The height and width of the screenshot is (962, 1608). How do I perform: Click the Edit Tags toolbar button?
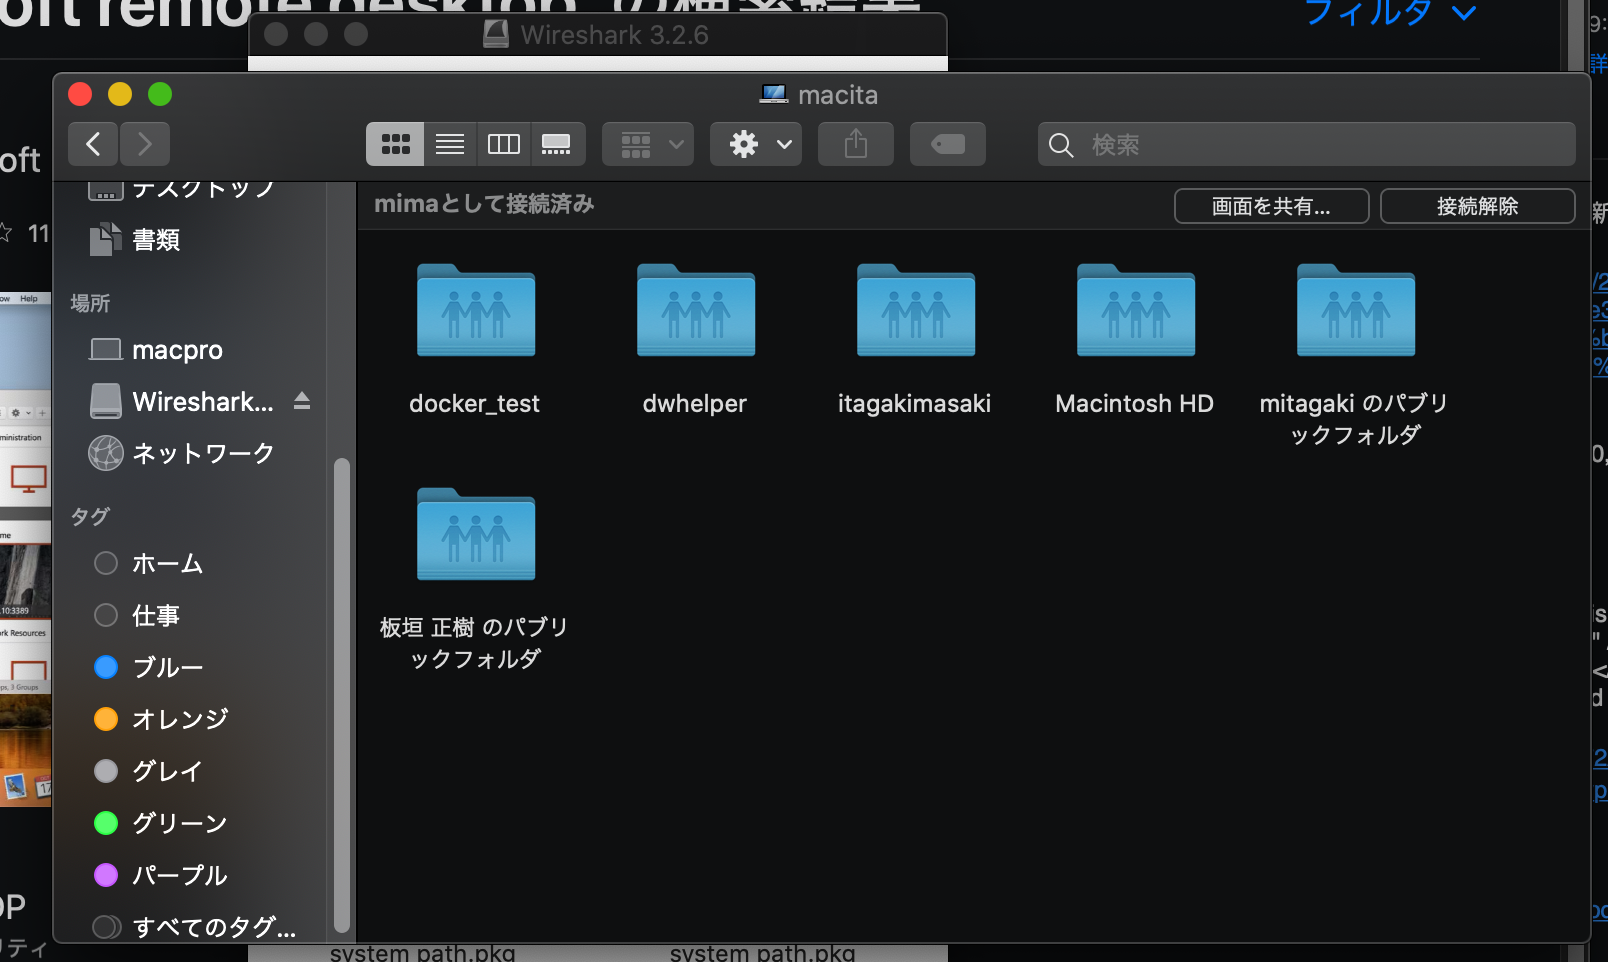(x=948, y=144)
